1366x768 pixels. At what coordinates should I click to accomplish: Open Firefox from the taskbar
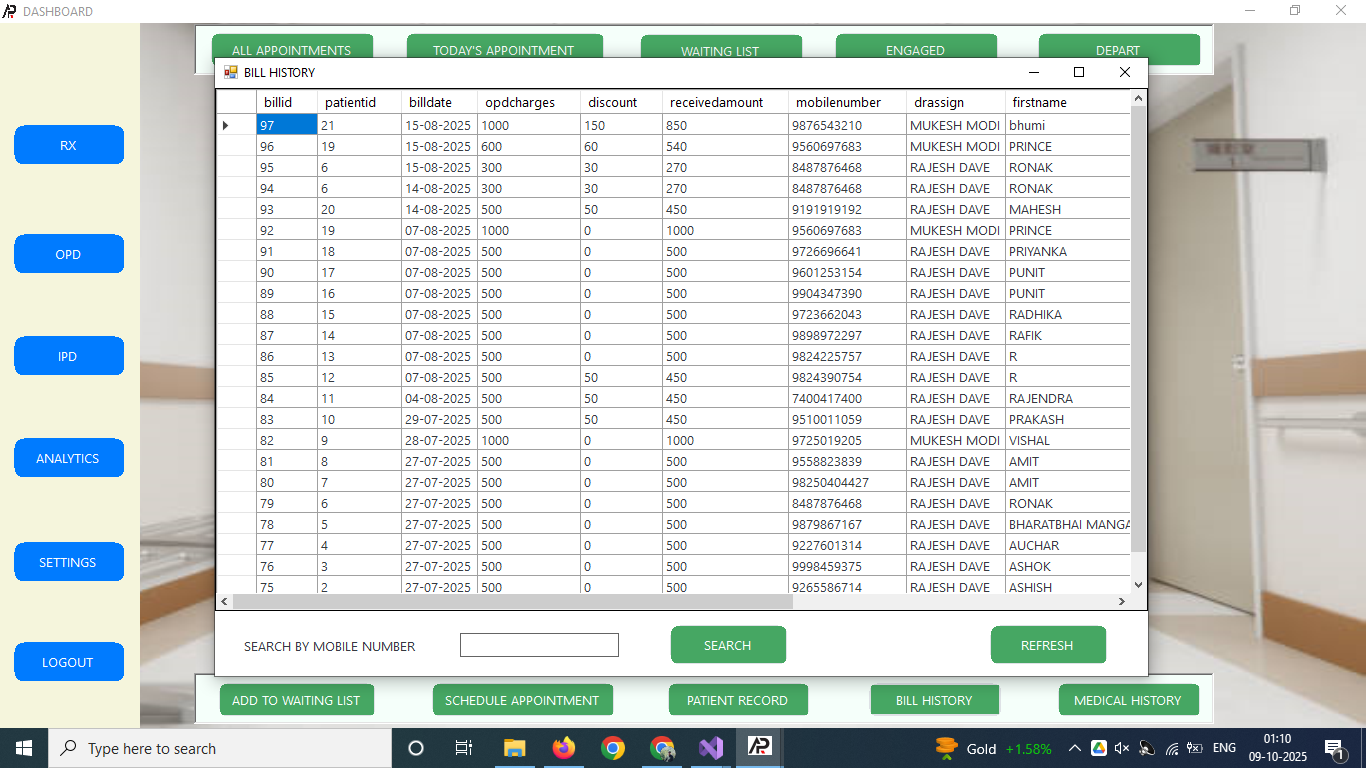coord(564,748)
